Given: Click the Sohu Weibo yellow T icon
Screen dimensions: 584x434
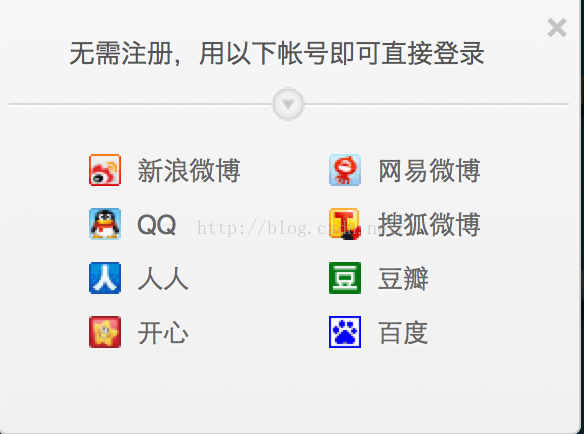Looking at the screenshot, I should coord(345,224).
